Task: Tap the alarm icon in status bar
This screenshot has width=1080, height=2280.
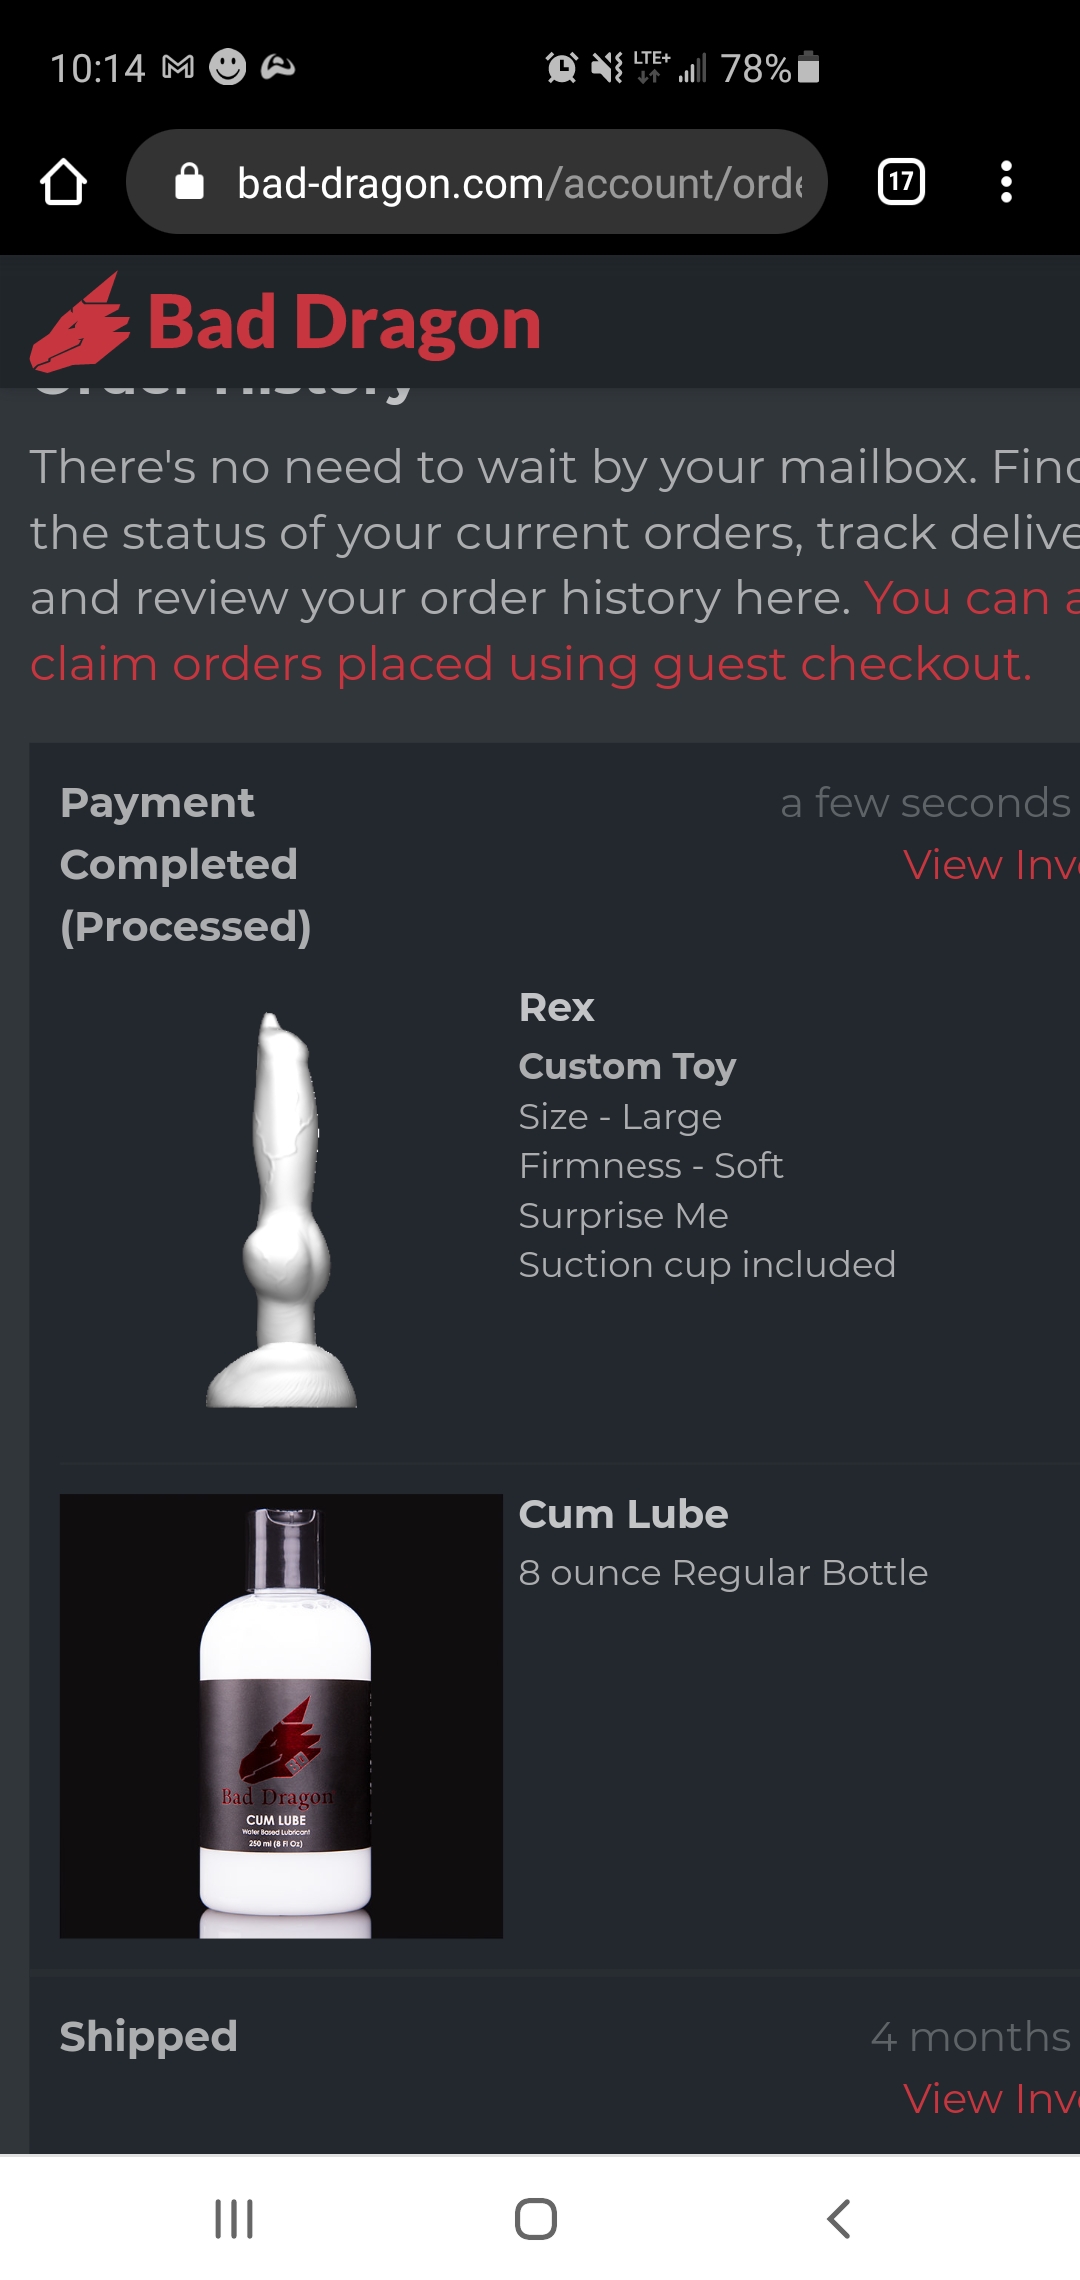Action: 562,68
